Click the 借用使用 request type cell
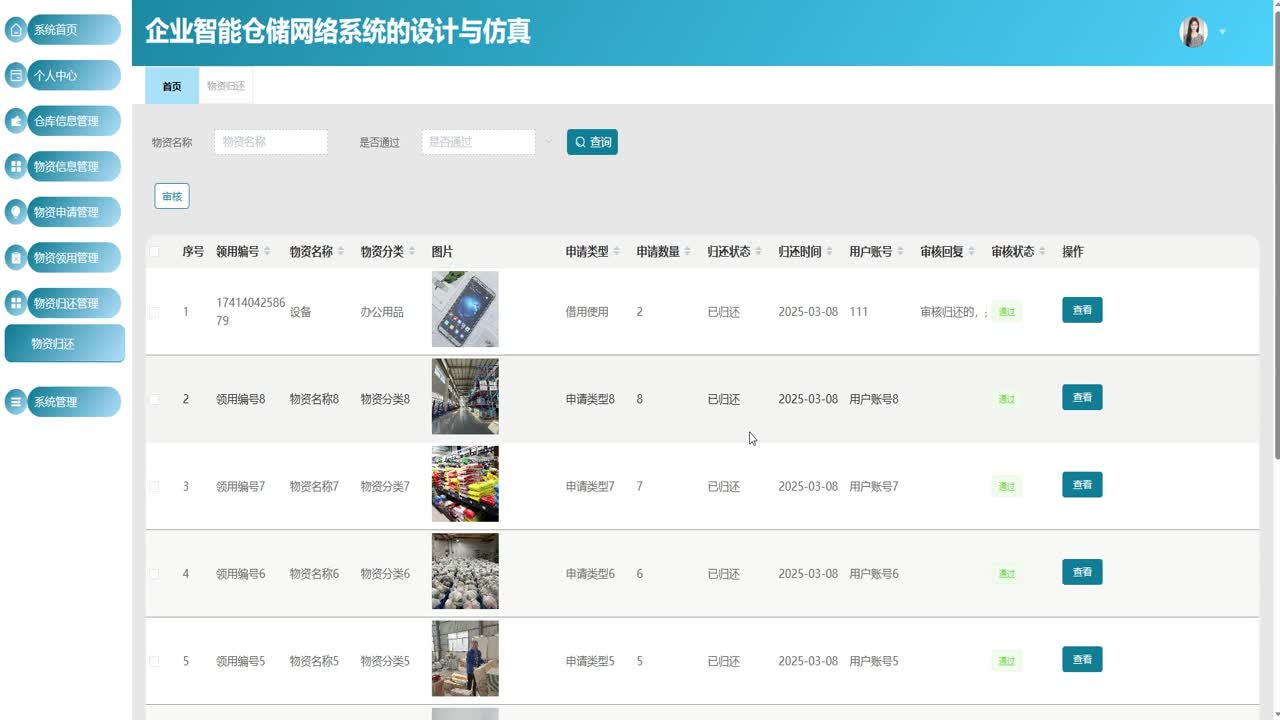 pos(587,312)
